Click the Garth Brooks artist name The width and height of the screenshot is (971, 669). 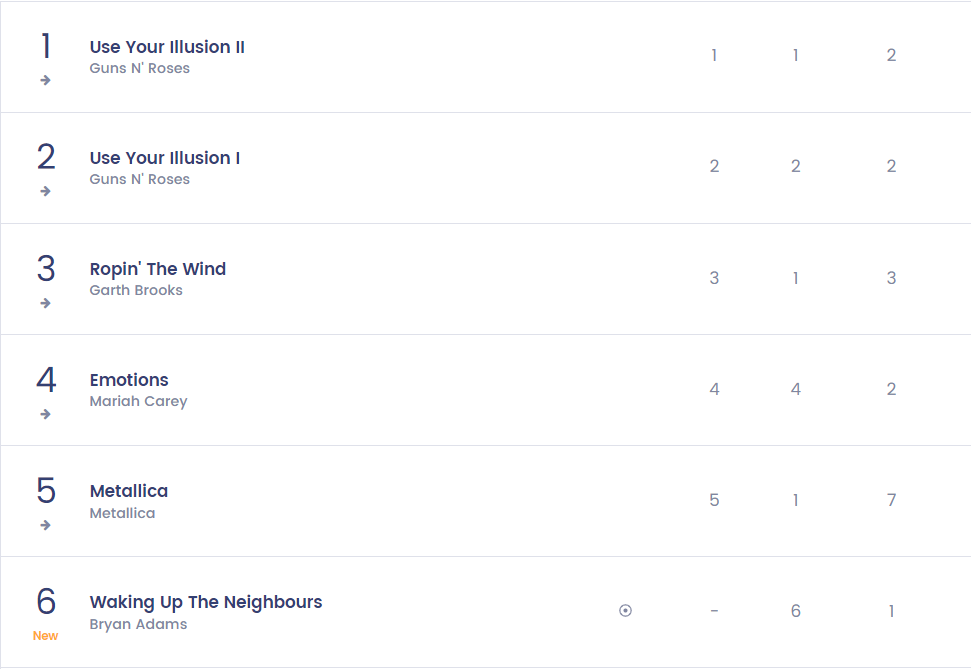(136, 290)
